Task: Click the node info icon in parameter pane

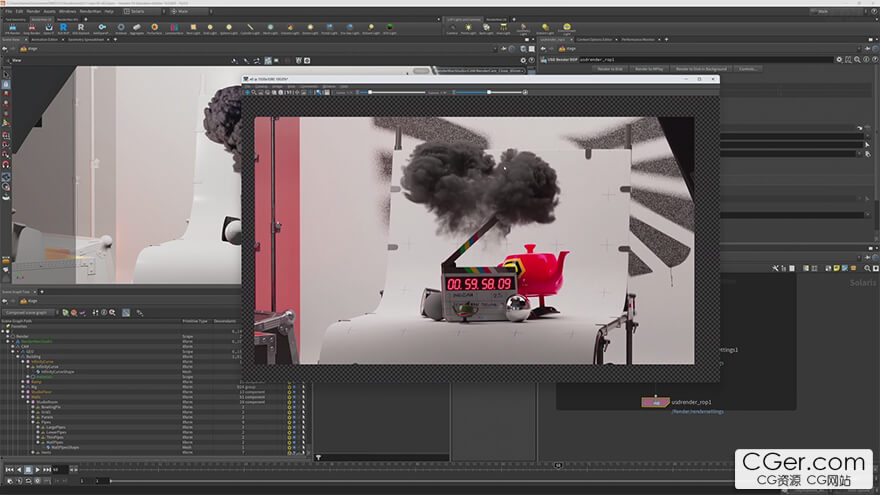Action: coord(866,59)
